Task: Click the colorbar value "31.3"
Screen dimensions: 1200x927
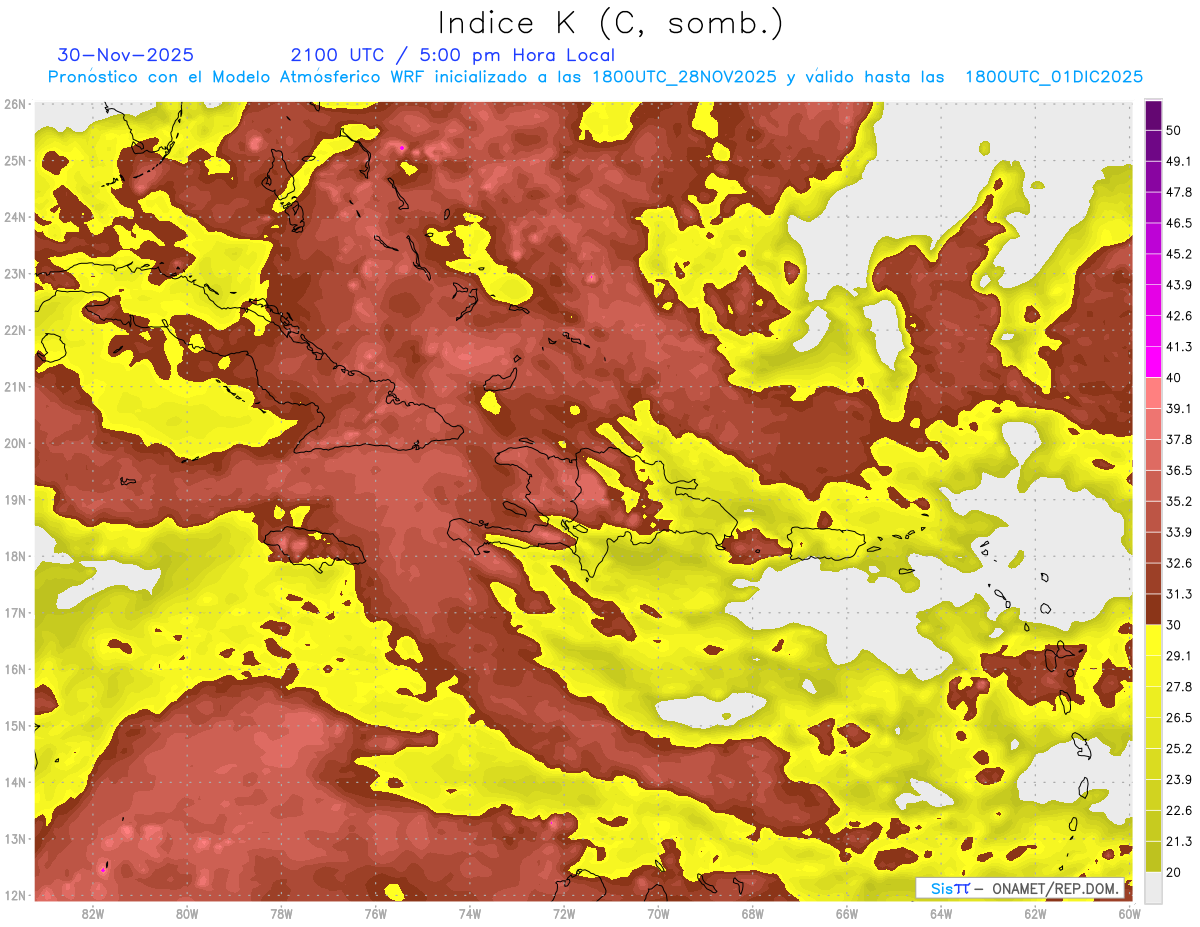Action: click(1178, 594)
